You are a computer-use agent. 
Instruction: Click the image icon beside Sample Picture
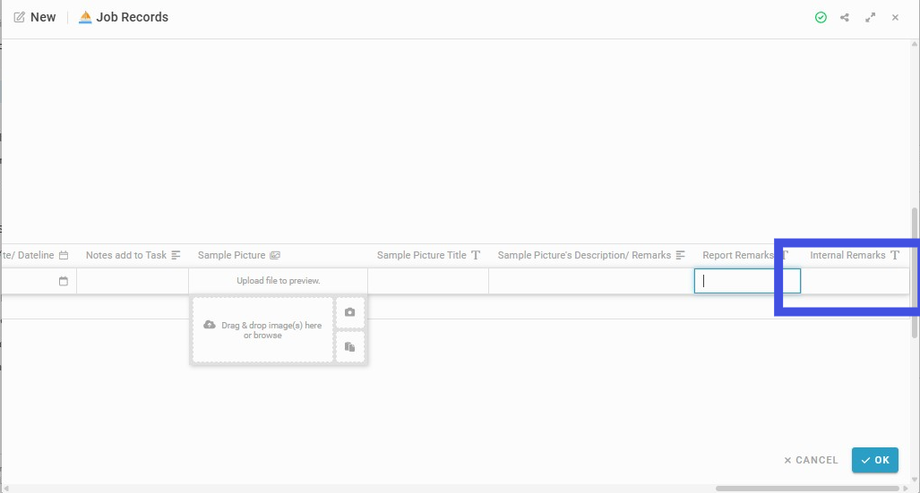(x=275, y=255)
